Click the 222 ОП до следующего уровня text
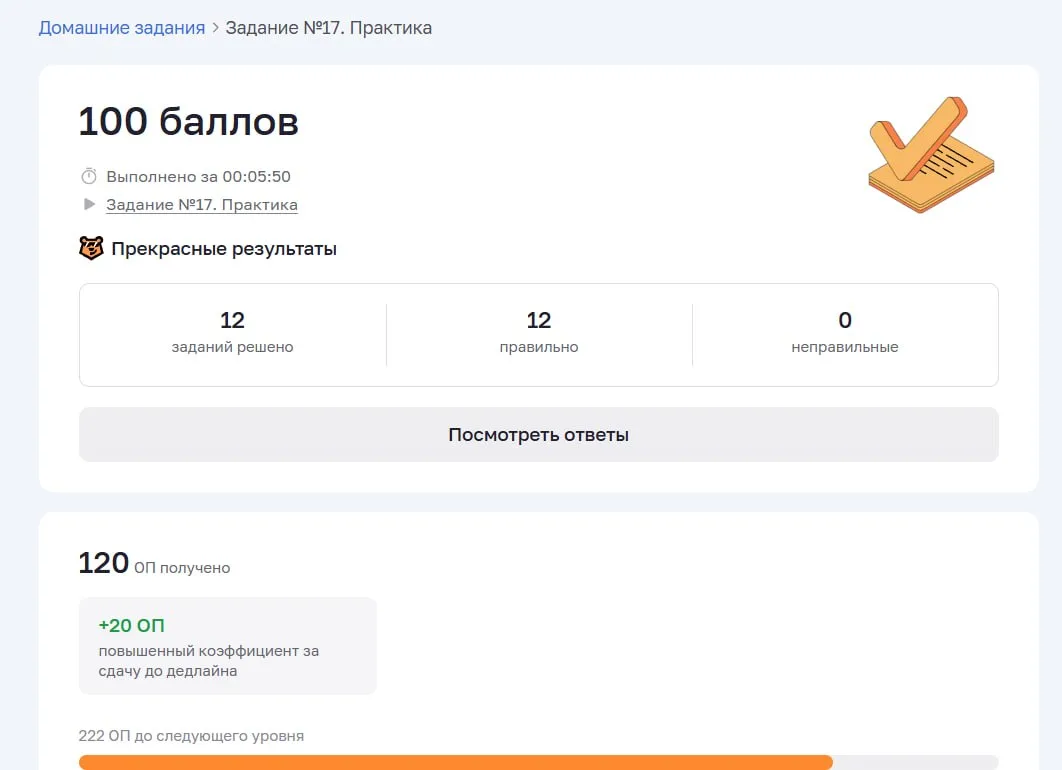Image resolution: width=1062 pixels, height=770 pixels. 191,736
